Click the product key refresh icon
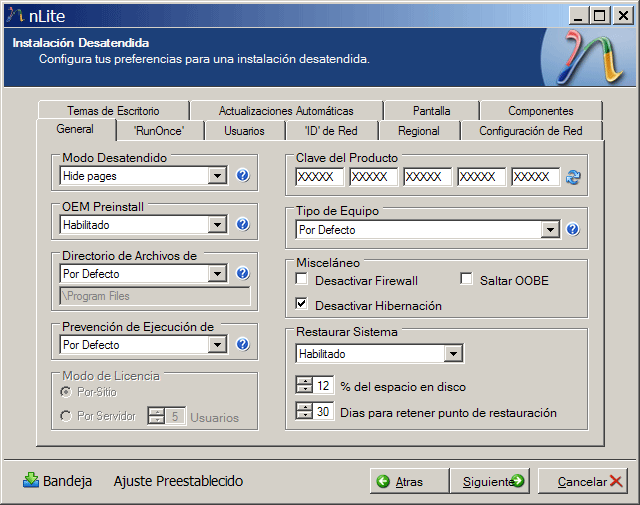The width and height of the screenshot is (640, 505). tap(573, 177)
